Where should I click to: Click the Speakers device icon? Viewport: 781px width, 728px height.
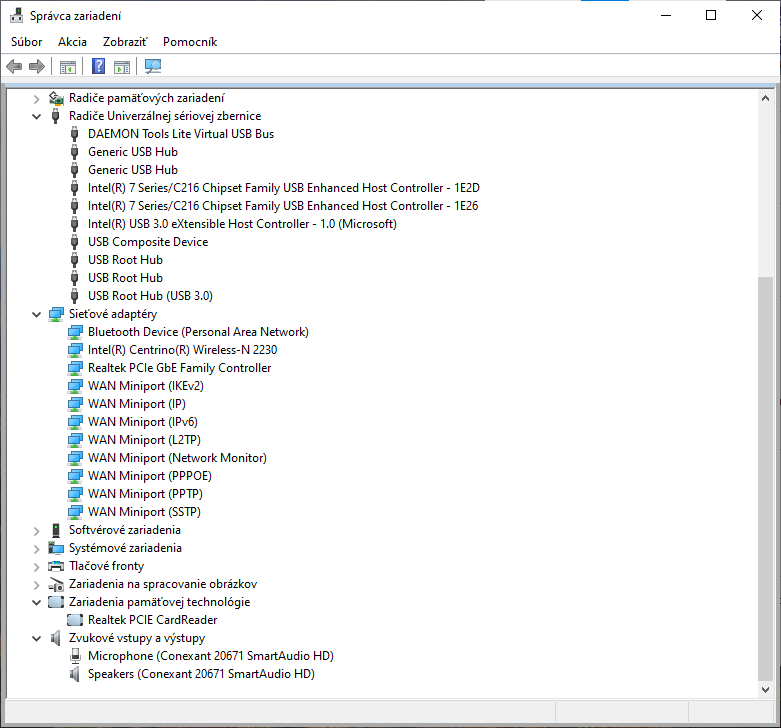point(75,674)
